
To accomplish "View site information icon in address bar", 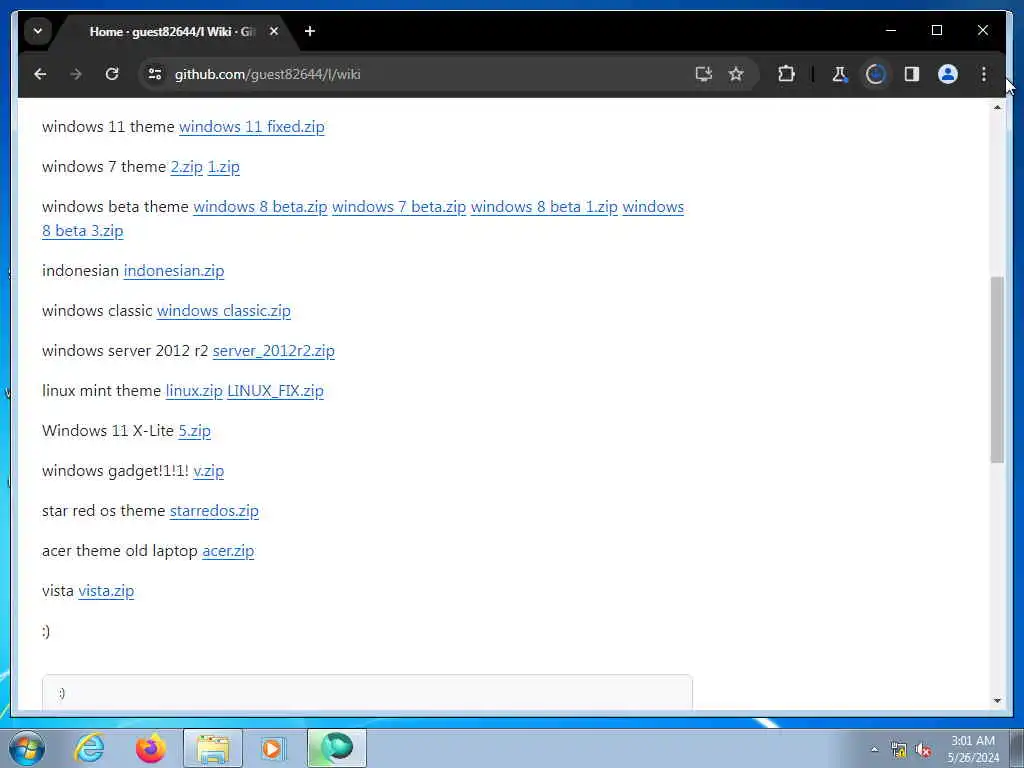I will pos(155,74).
